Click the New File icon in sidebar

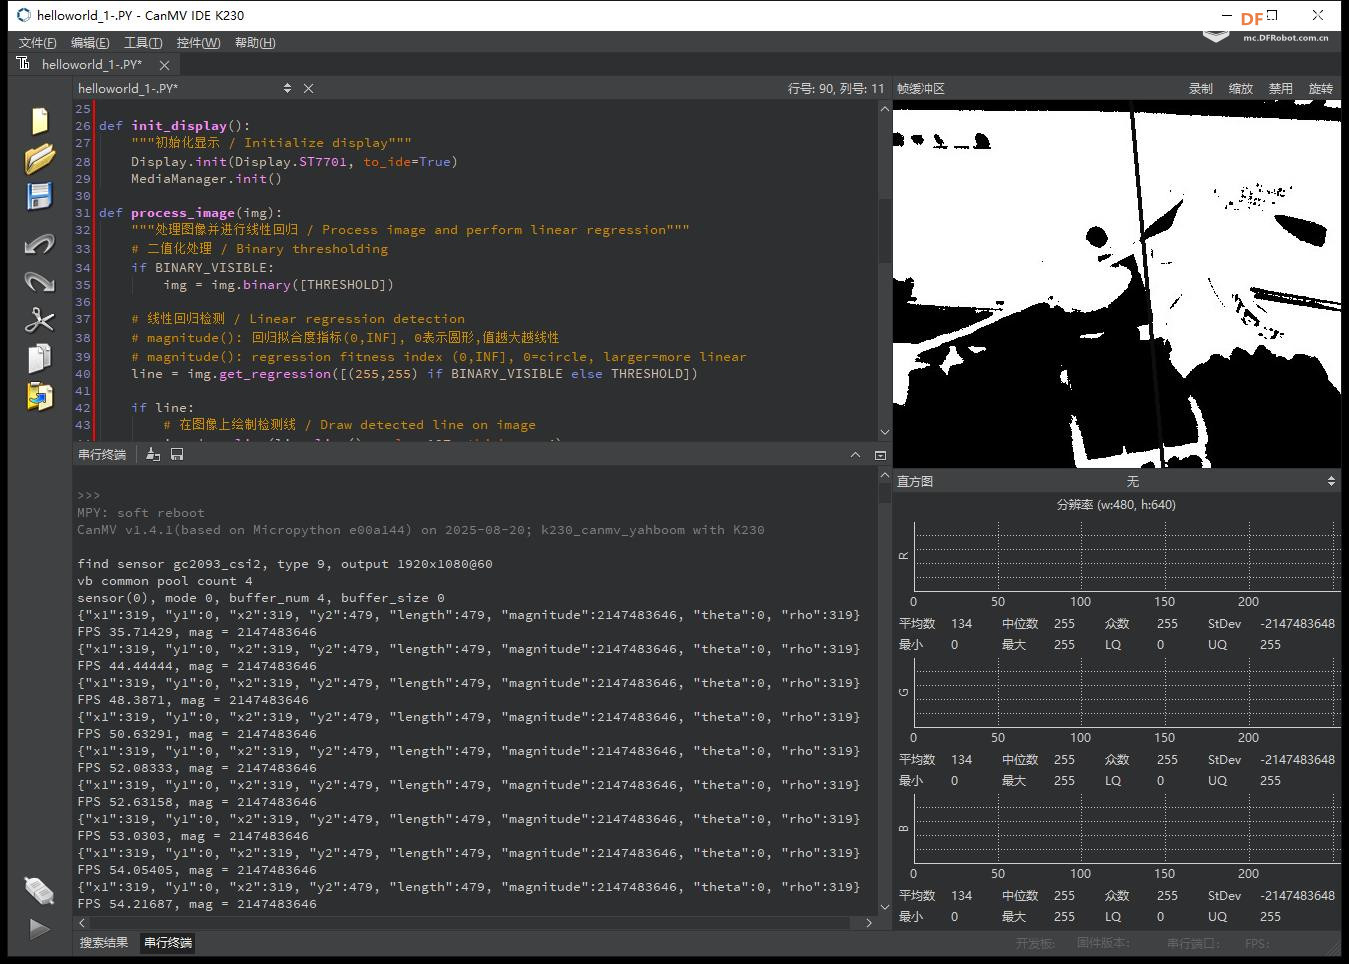(x=39, y=120)
